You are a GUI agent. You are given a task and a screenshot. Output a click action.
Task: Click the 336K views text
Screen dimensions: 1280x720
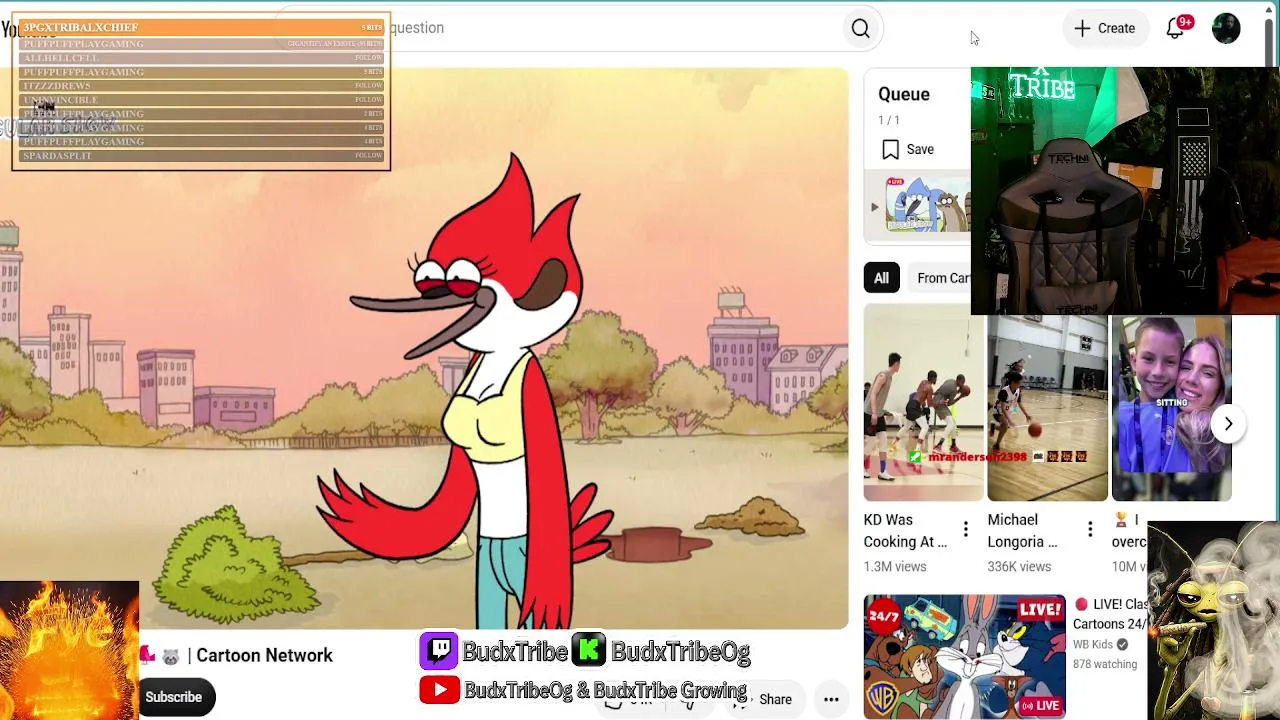(x=1019, y=566)
